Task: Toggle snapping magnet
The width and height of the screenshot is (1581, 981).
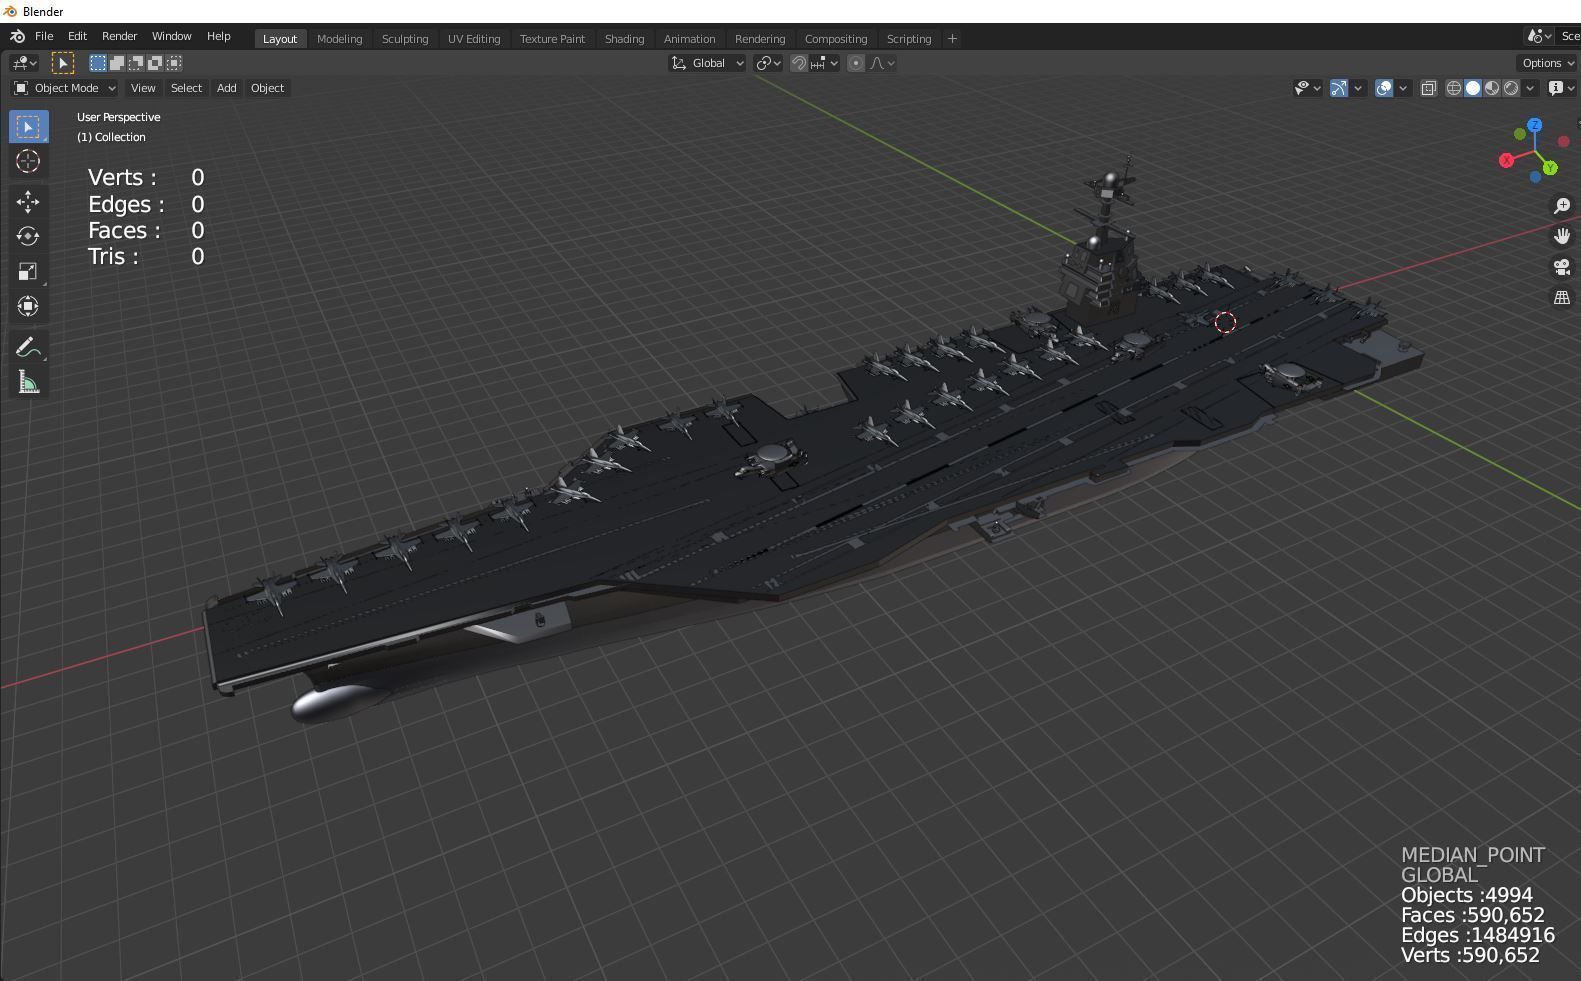Action: pyautogui.click(x=798, y=63)
